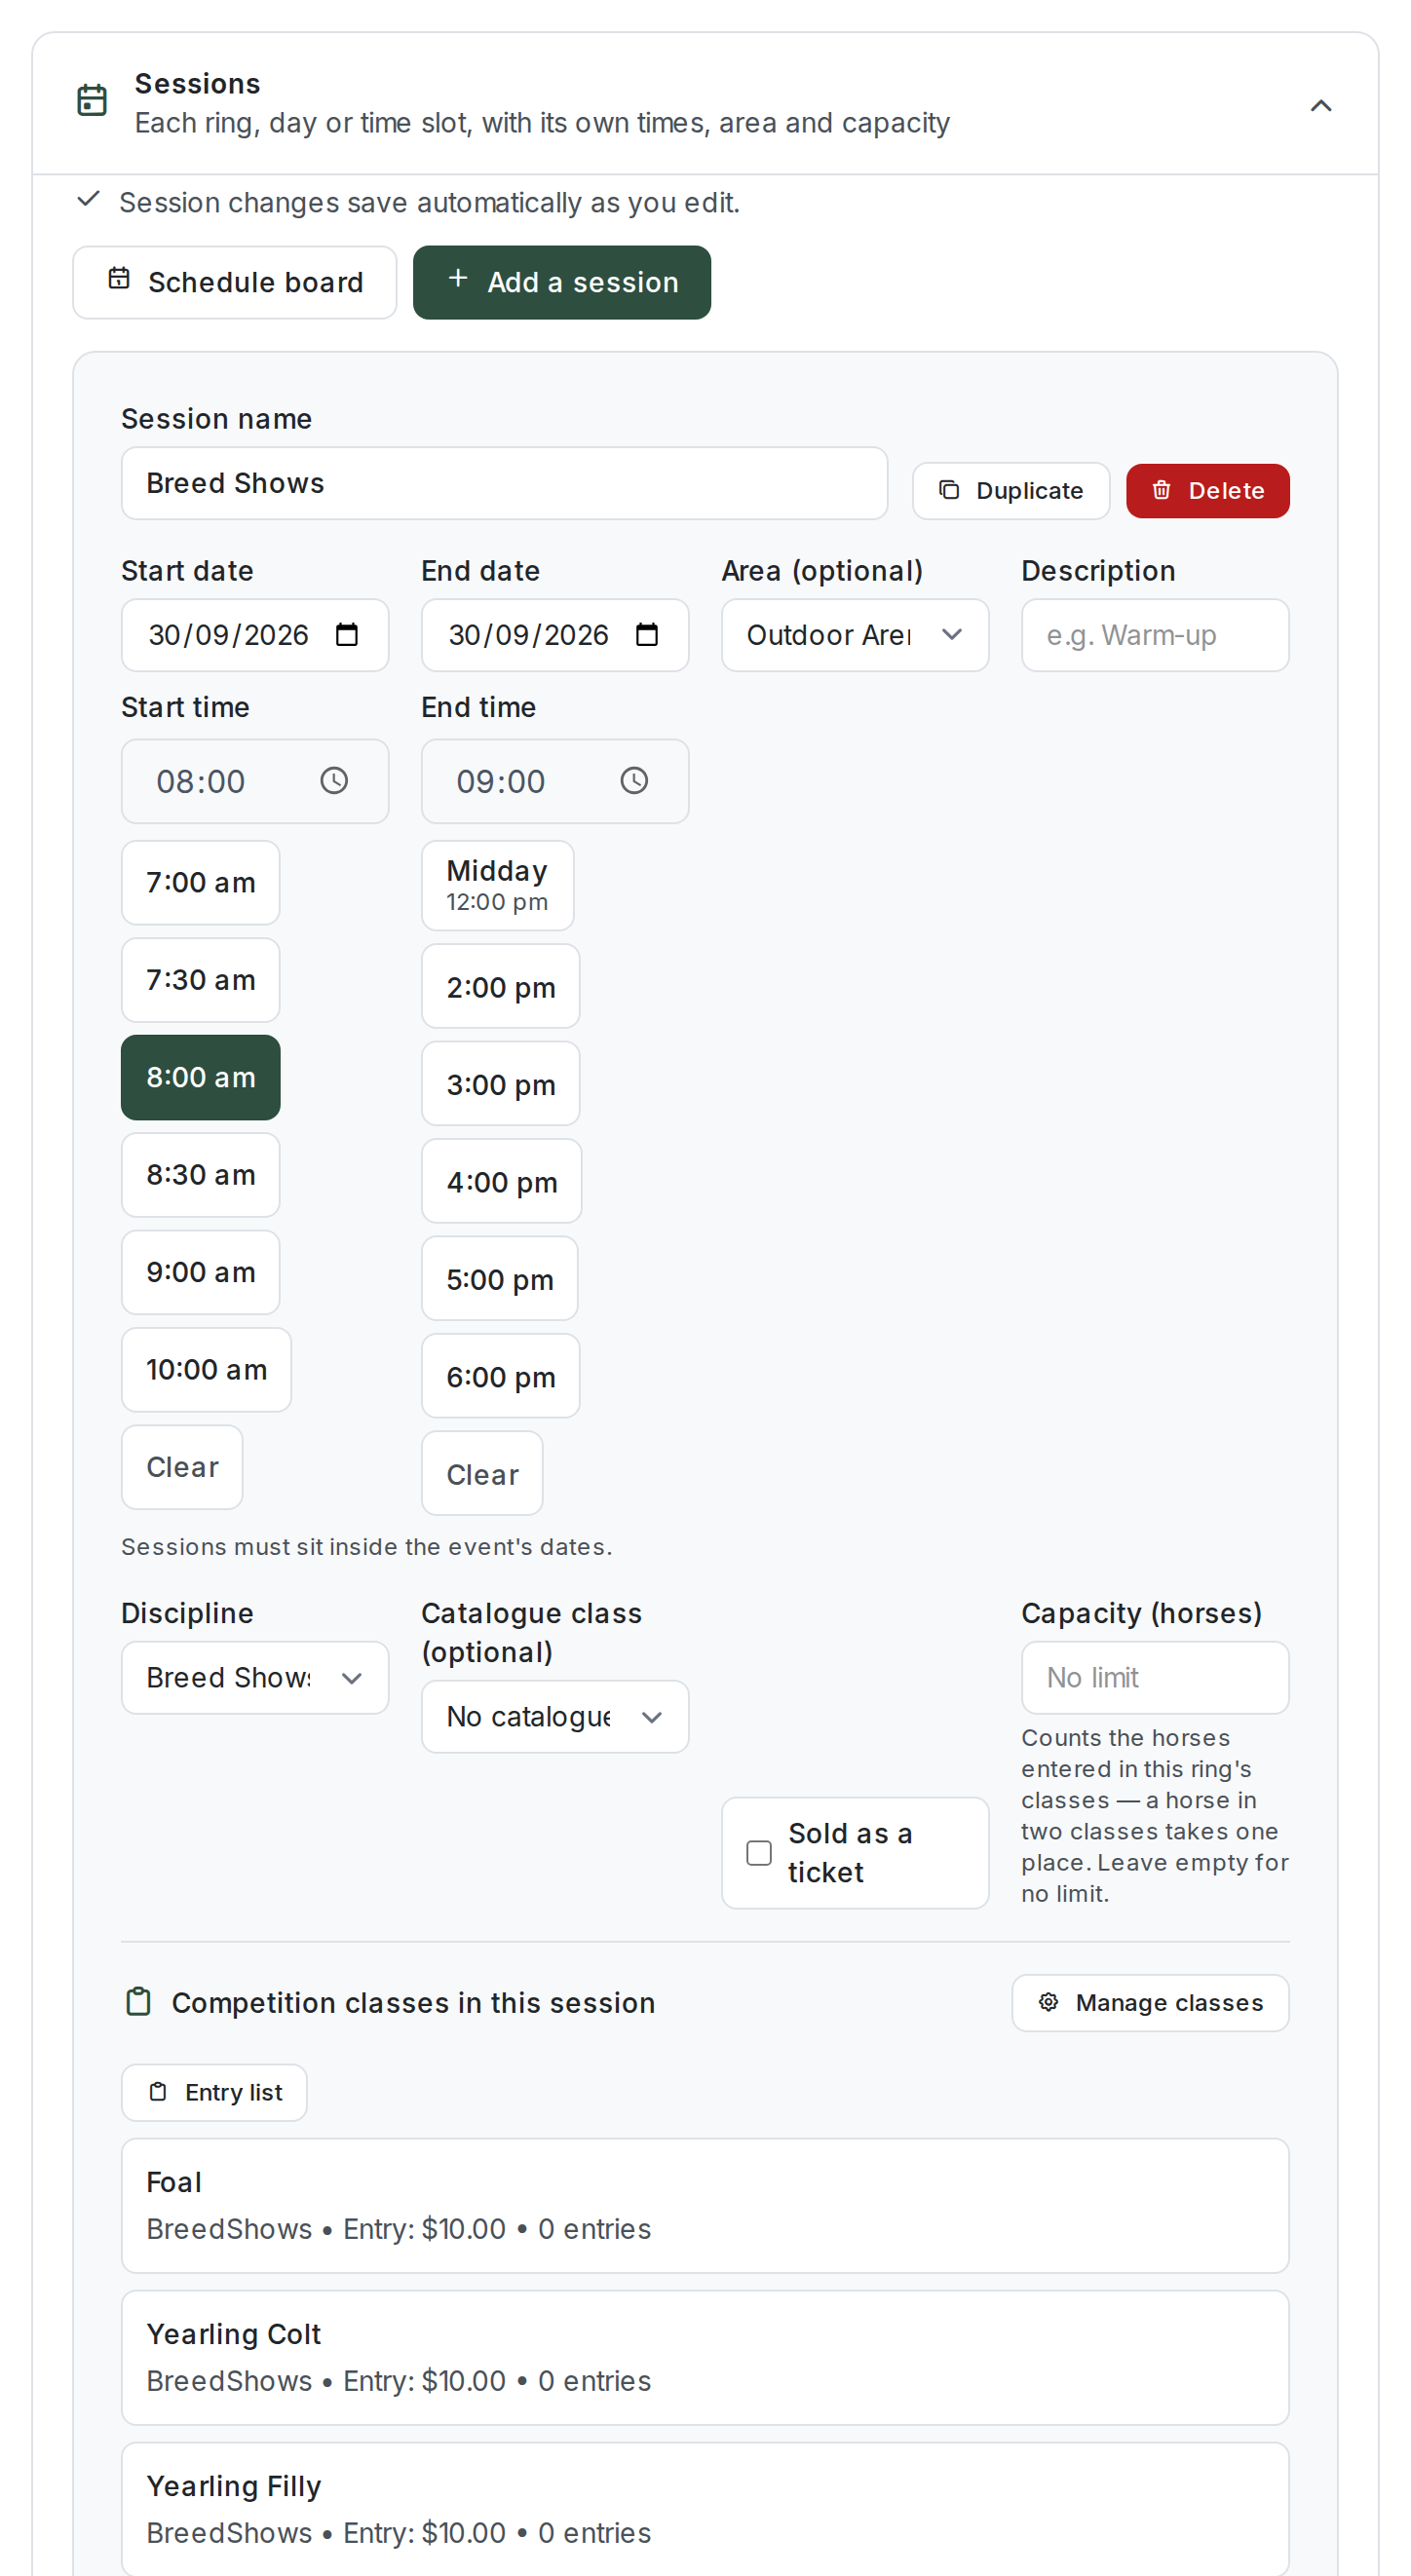The width and height of the screenshot is (1411, 2576).
Task: Open the Schedule board
Action: coord(234,282)
